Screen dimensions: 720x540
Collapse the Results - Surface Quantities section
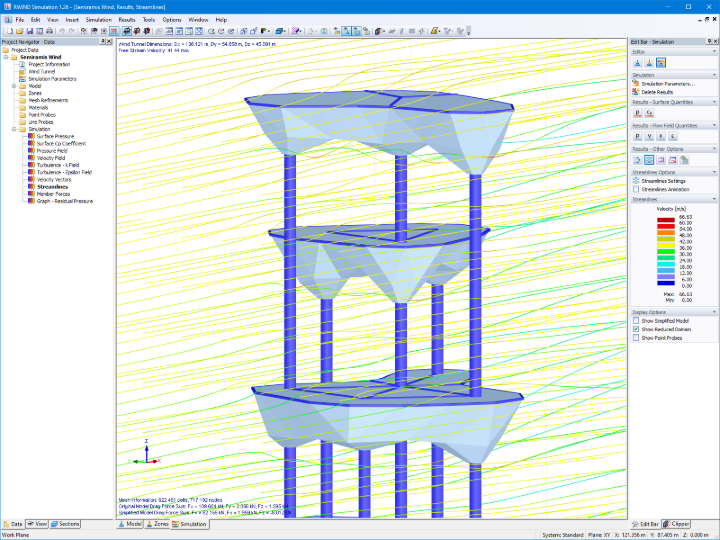click(x=714, y=102)
